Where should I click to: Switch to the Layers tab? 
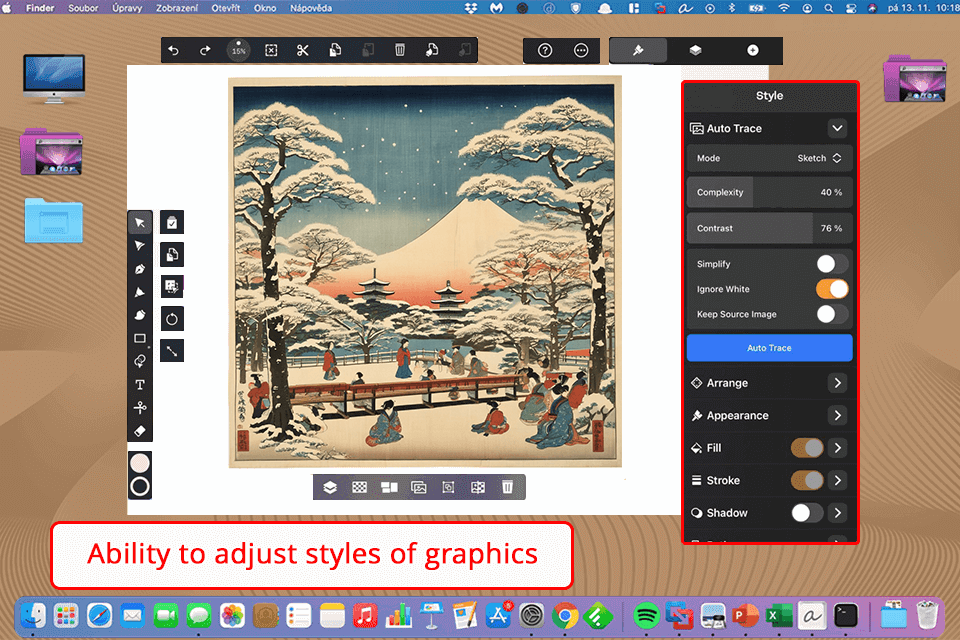click(x=695, y=50)
